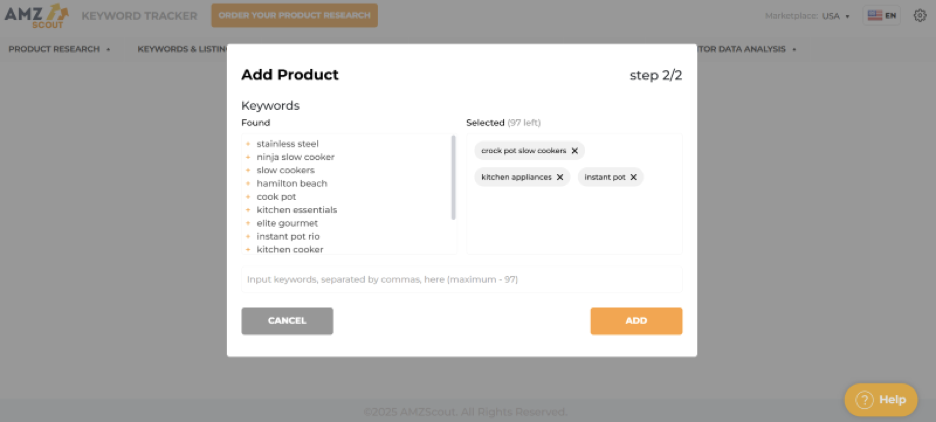Open the EN language selector
This screenshot has height=422, width=936.
point(882,16)
